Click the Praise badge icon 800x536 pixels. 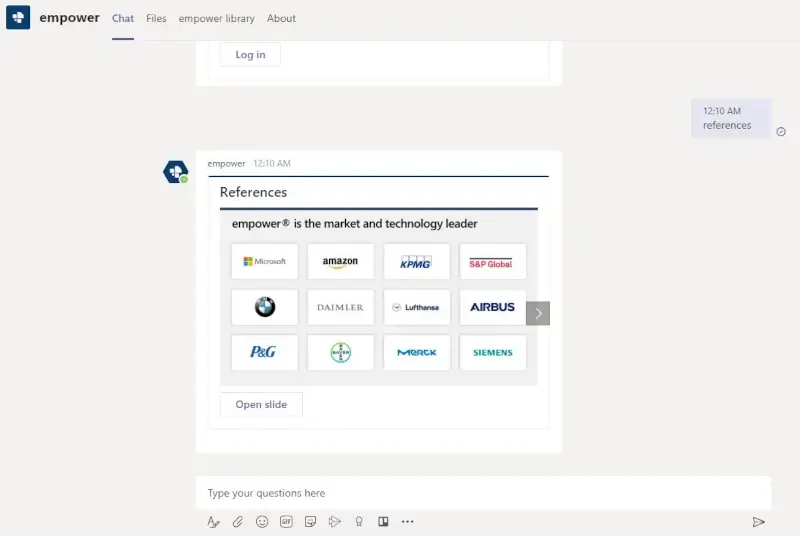tap(359, 522)
